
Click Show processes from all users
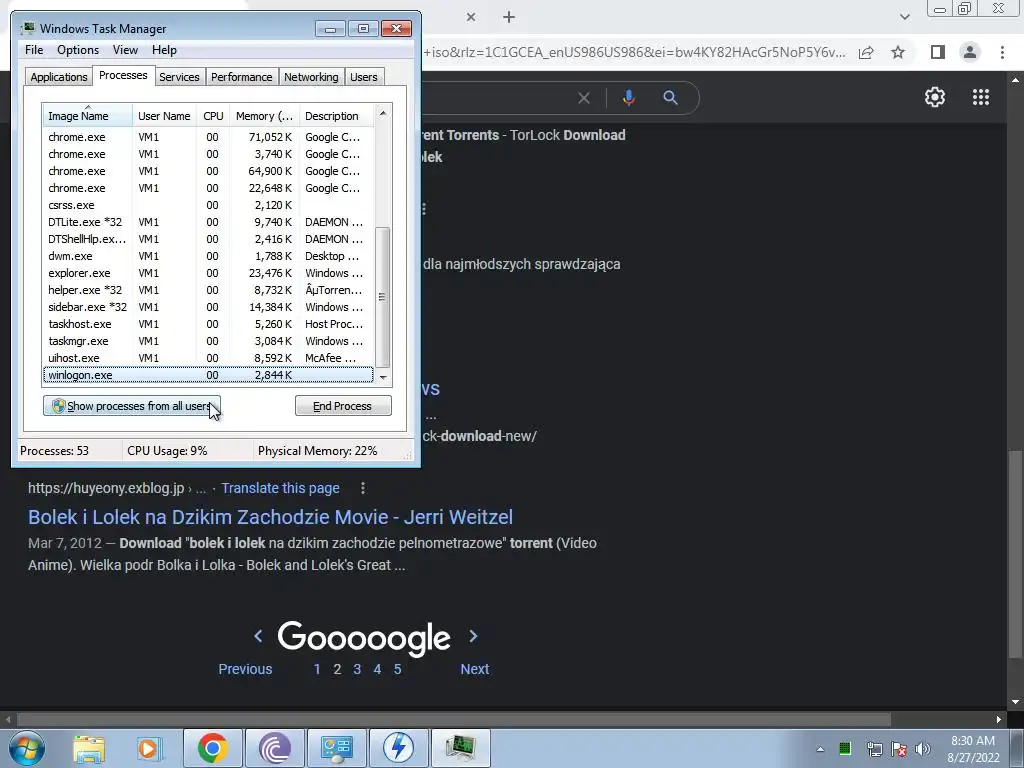[x=132, y=406]
